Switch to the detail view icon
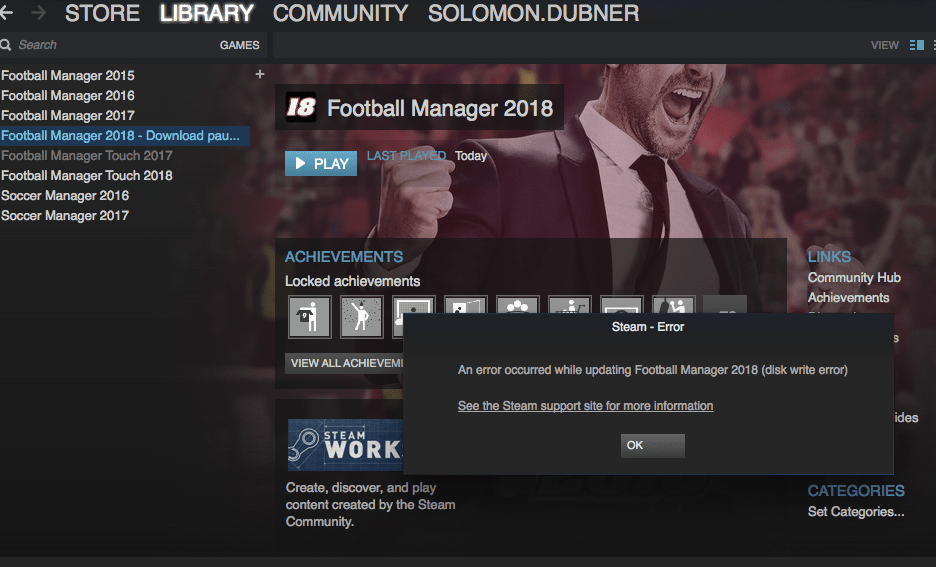 916,45
